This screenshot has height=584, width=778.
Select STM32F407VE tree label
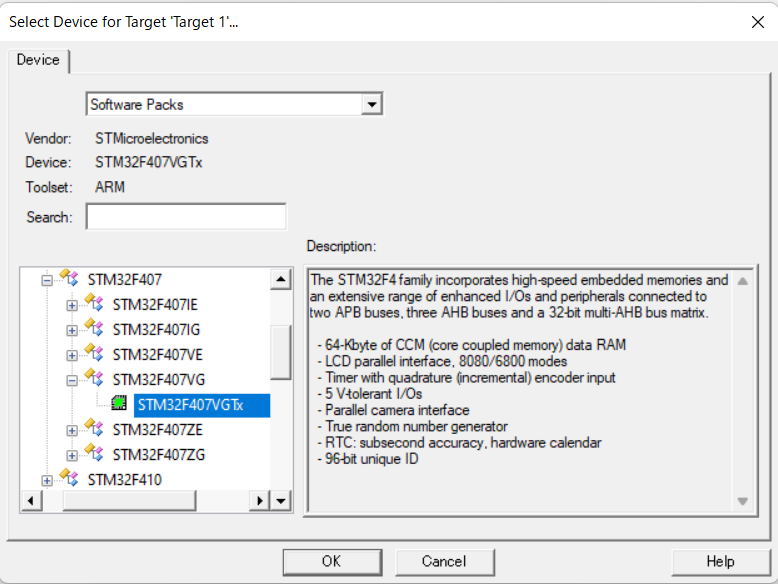[x=158, y=355]
